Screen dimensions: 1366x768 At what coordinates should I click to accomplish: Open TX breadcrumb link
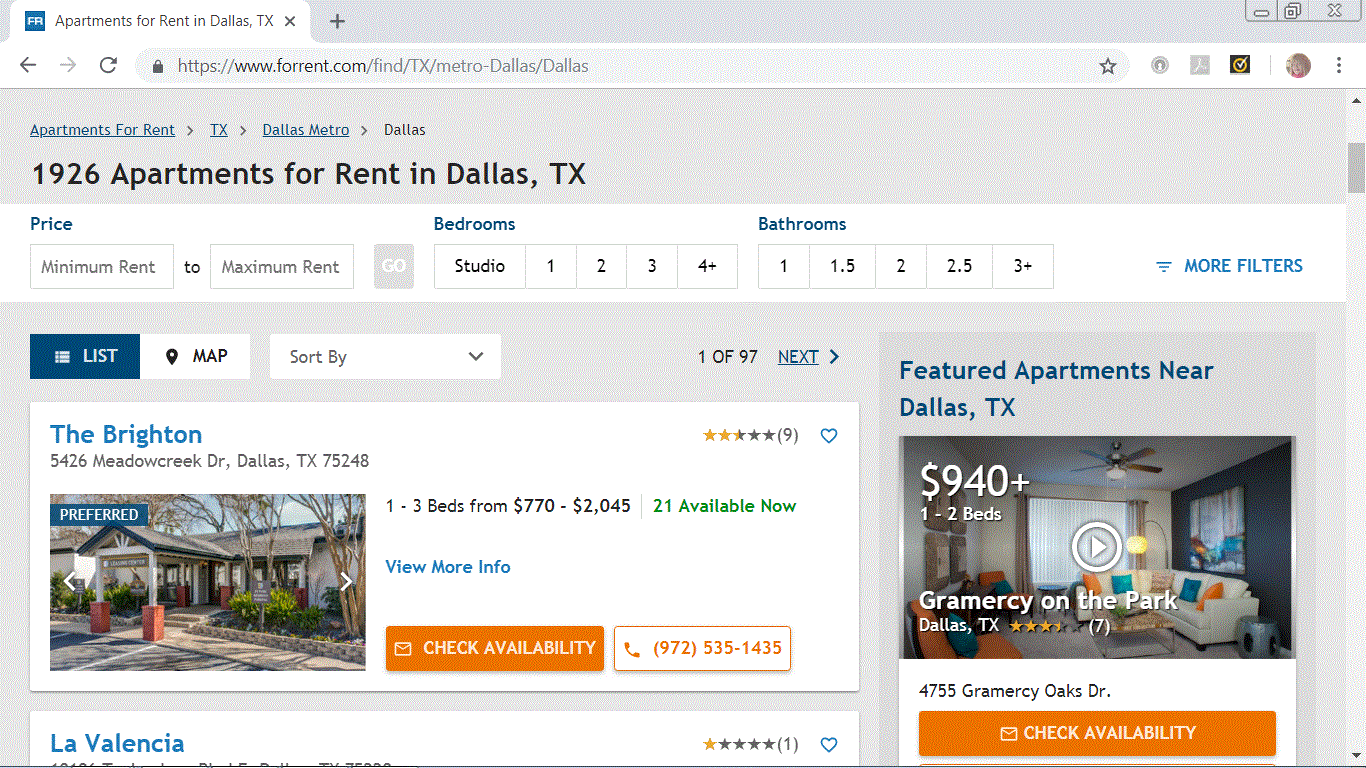tap(219, 130)
